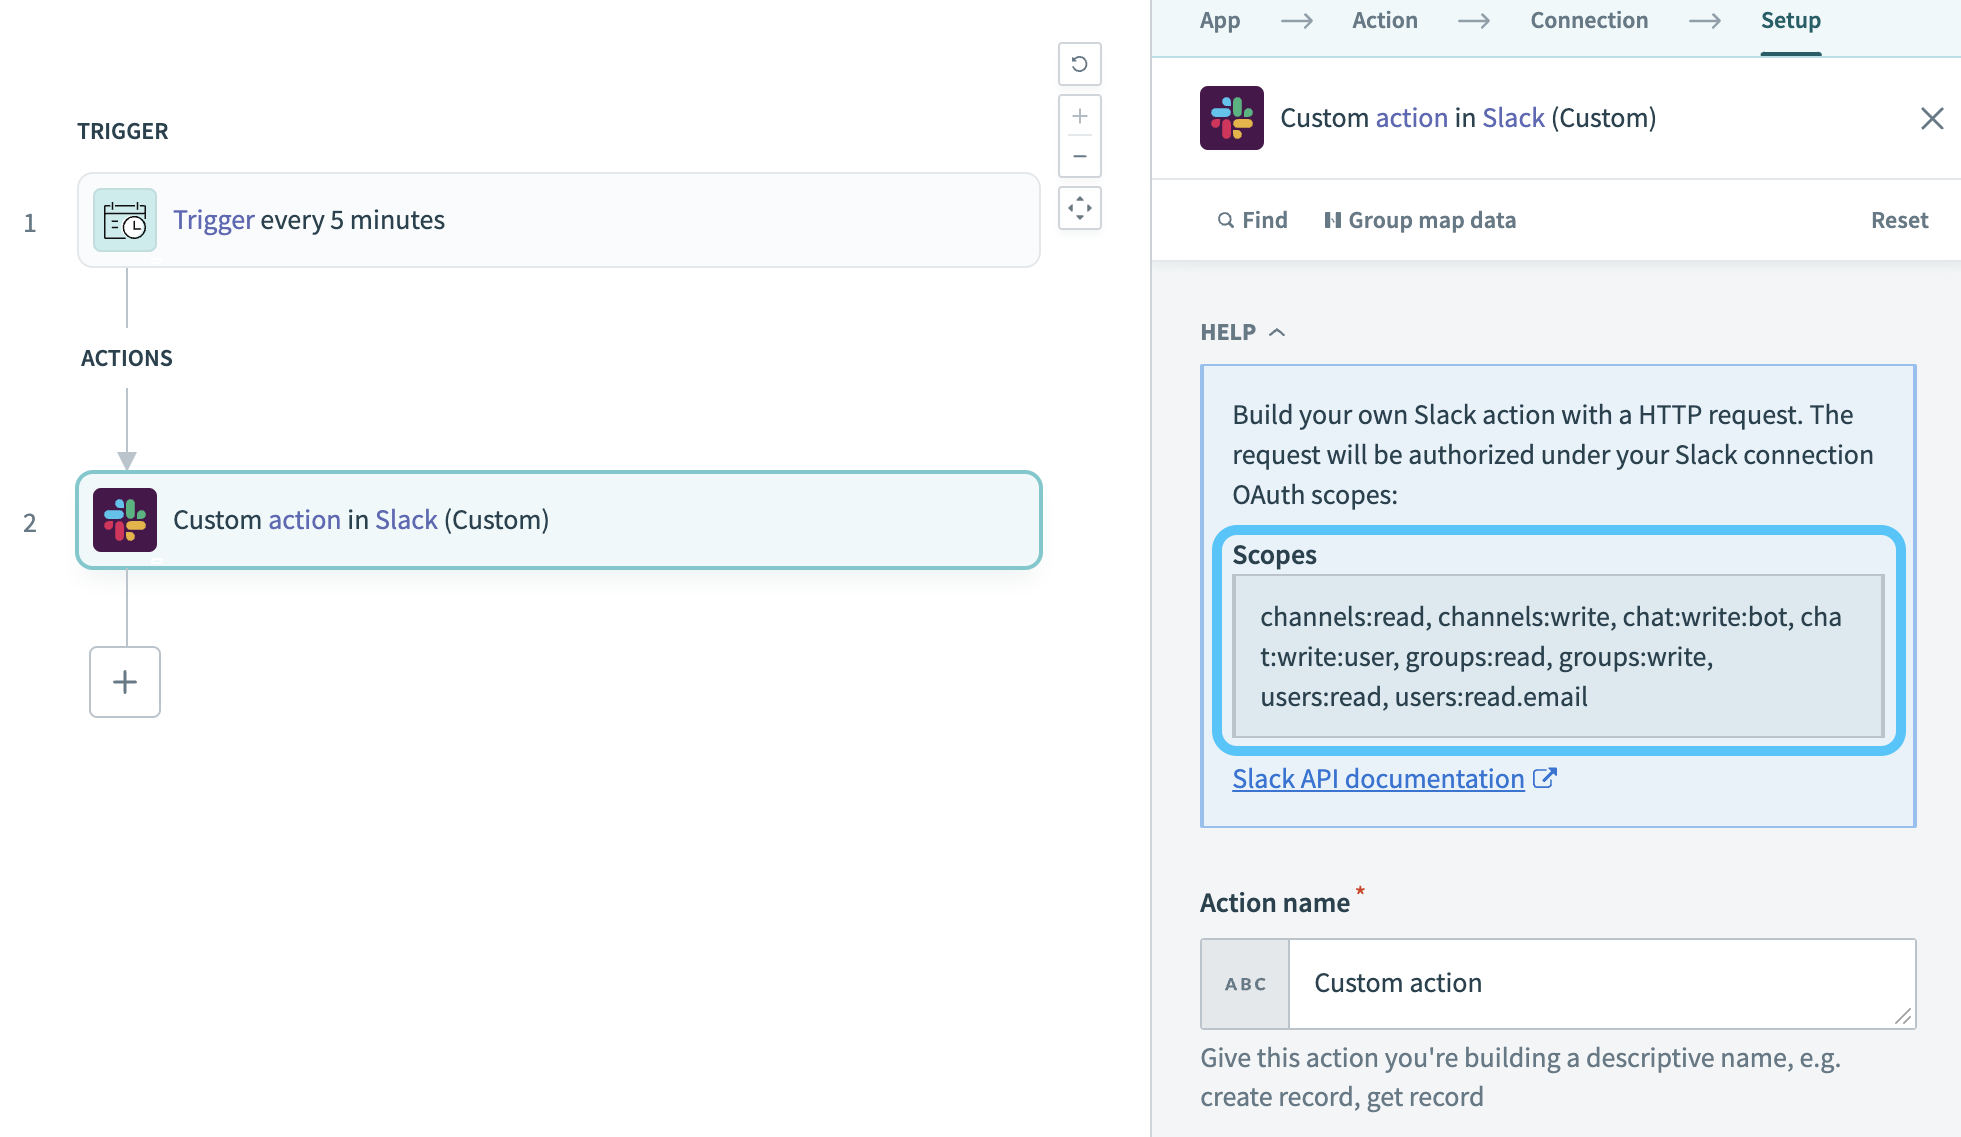Zoom in using the plus magnifier icon

1079,114
